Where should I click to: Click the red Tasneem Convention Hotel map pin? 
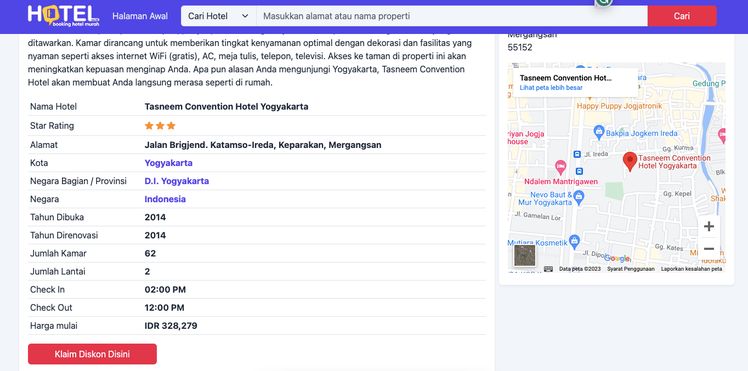(x=630, y=161)
